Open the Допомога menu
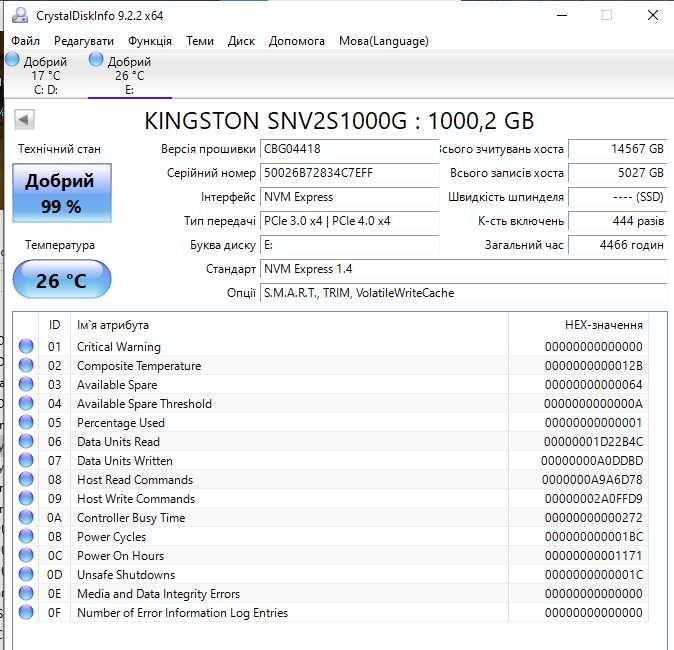Screen dimensions: 674x650 297,41
